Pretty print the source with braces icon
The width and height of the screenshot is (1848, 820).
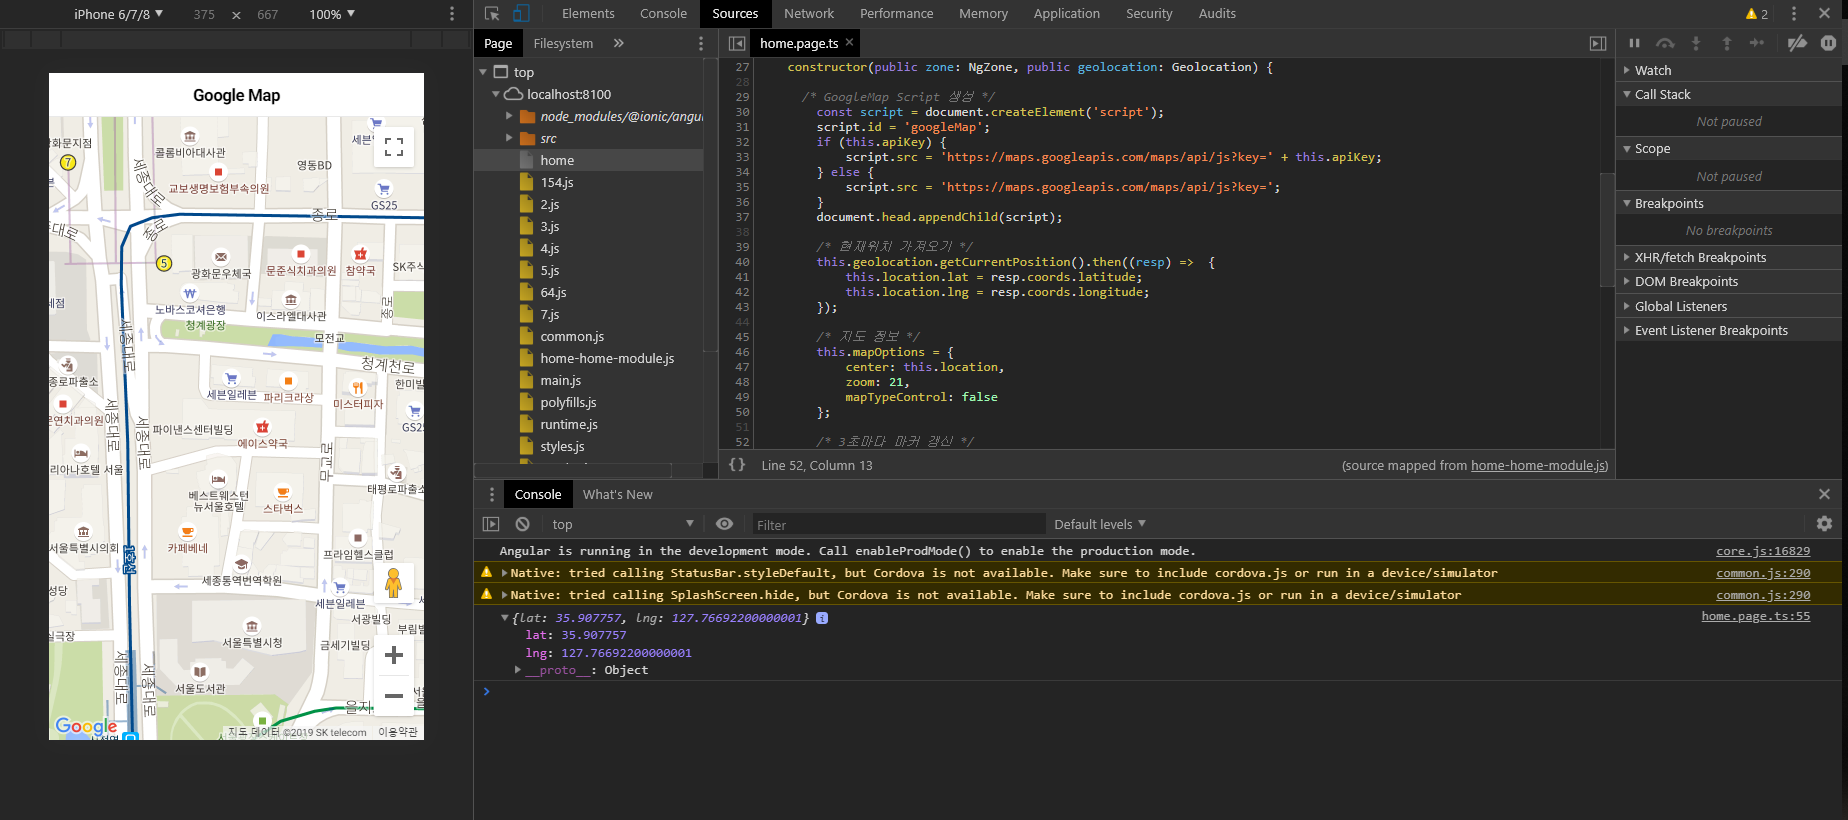[737, 465]
